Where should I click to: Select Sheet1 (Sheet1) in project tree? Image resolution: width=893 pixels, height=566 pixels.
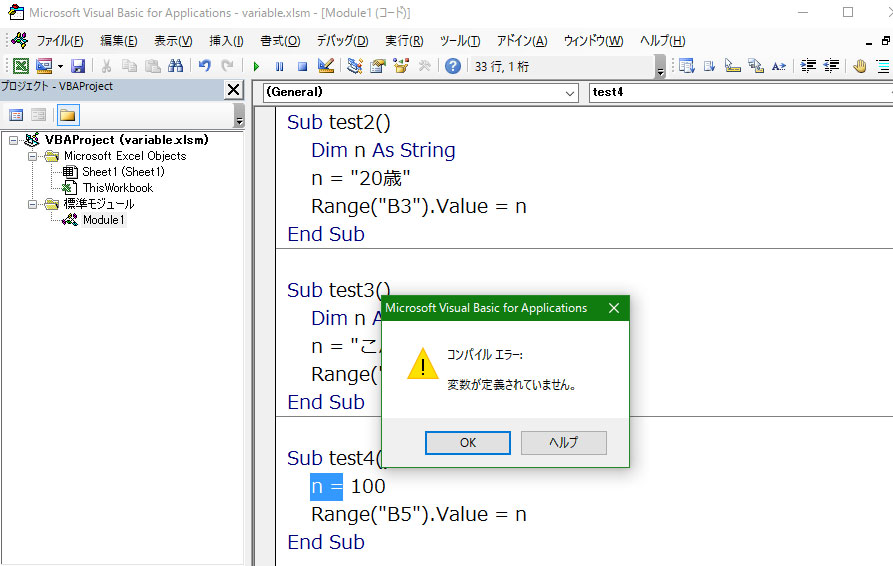[123, 172]
